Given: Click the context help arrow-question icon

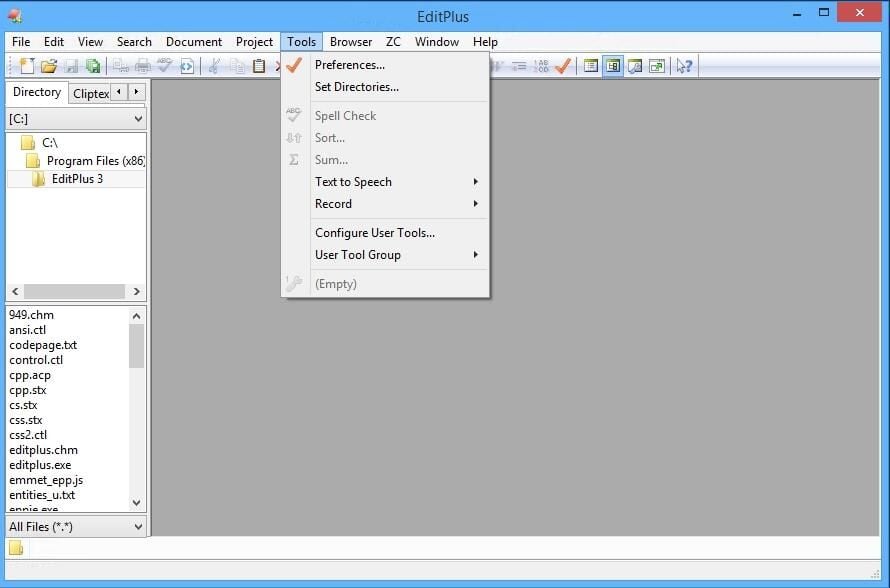Looking at the screenshot, I should 684,66.
